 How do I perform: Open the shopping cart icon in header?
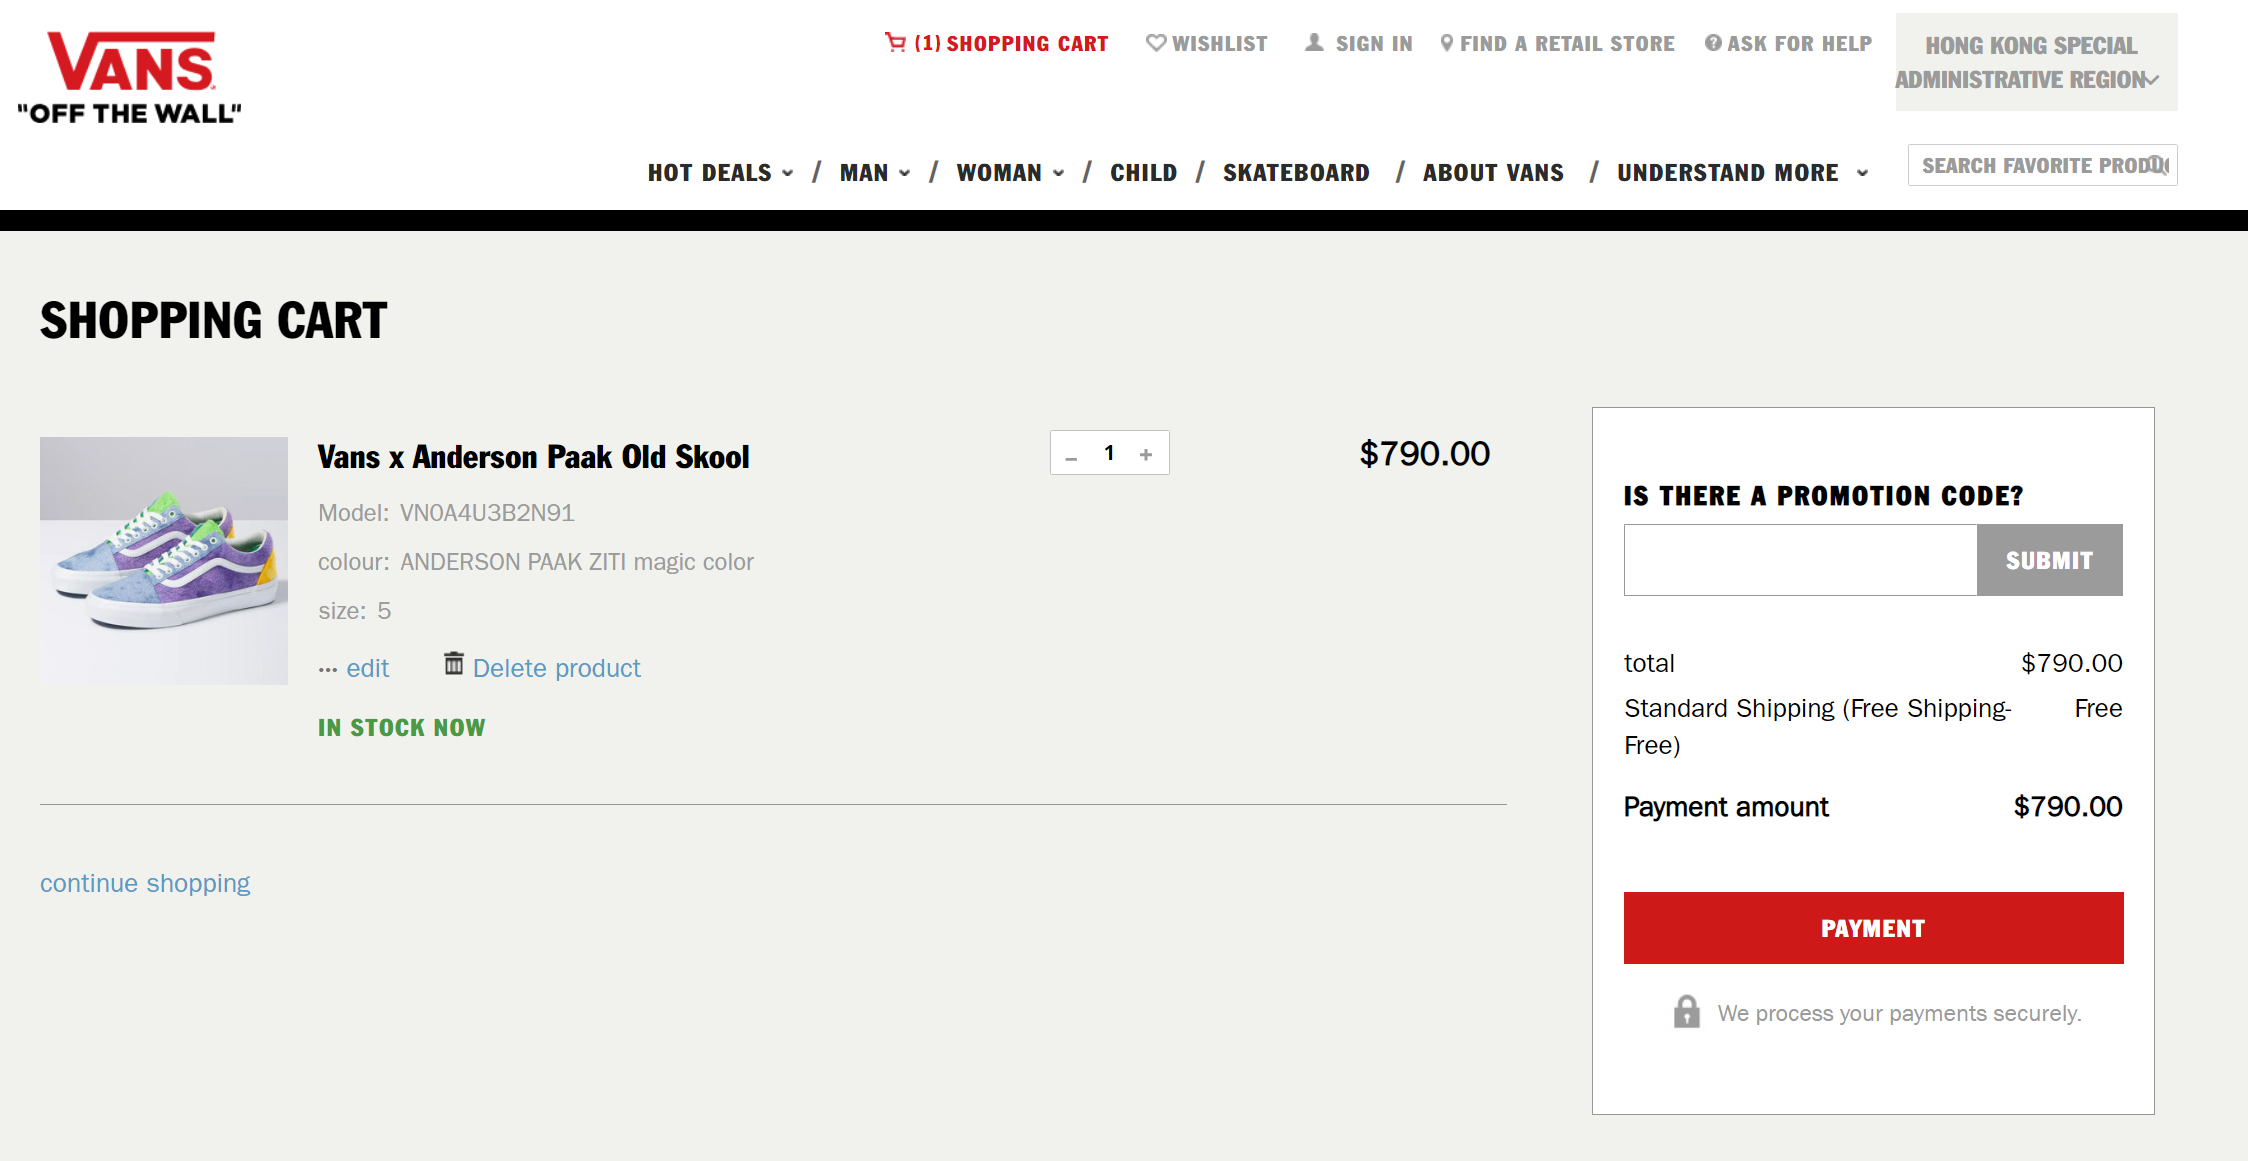pyautogui.click(x=895, y=42)
